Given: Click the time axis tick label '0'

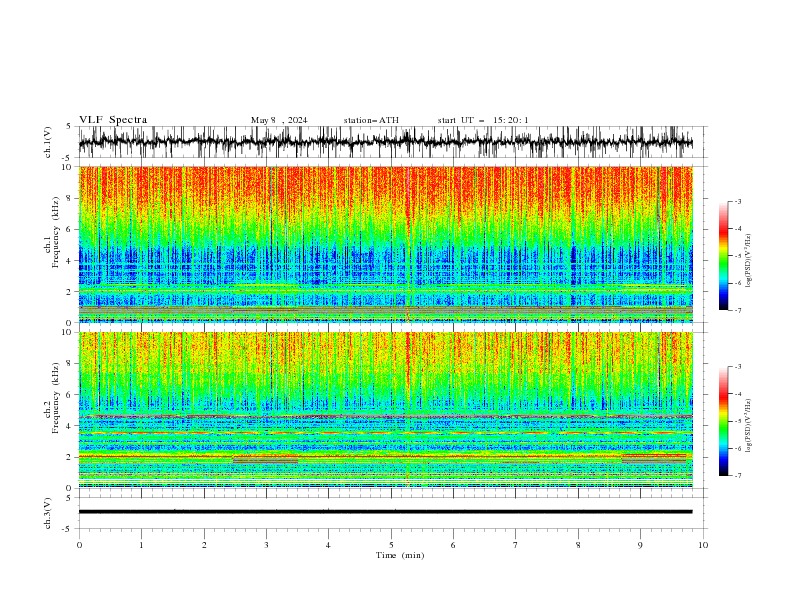Looking at the screenshot, I should (79, 545).
